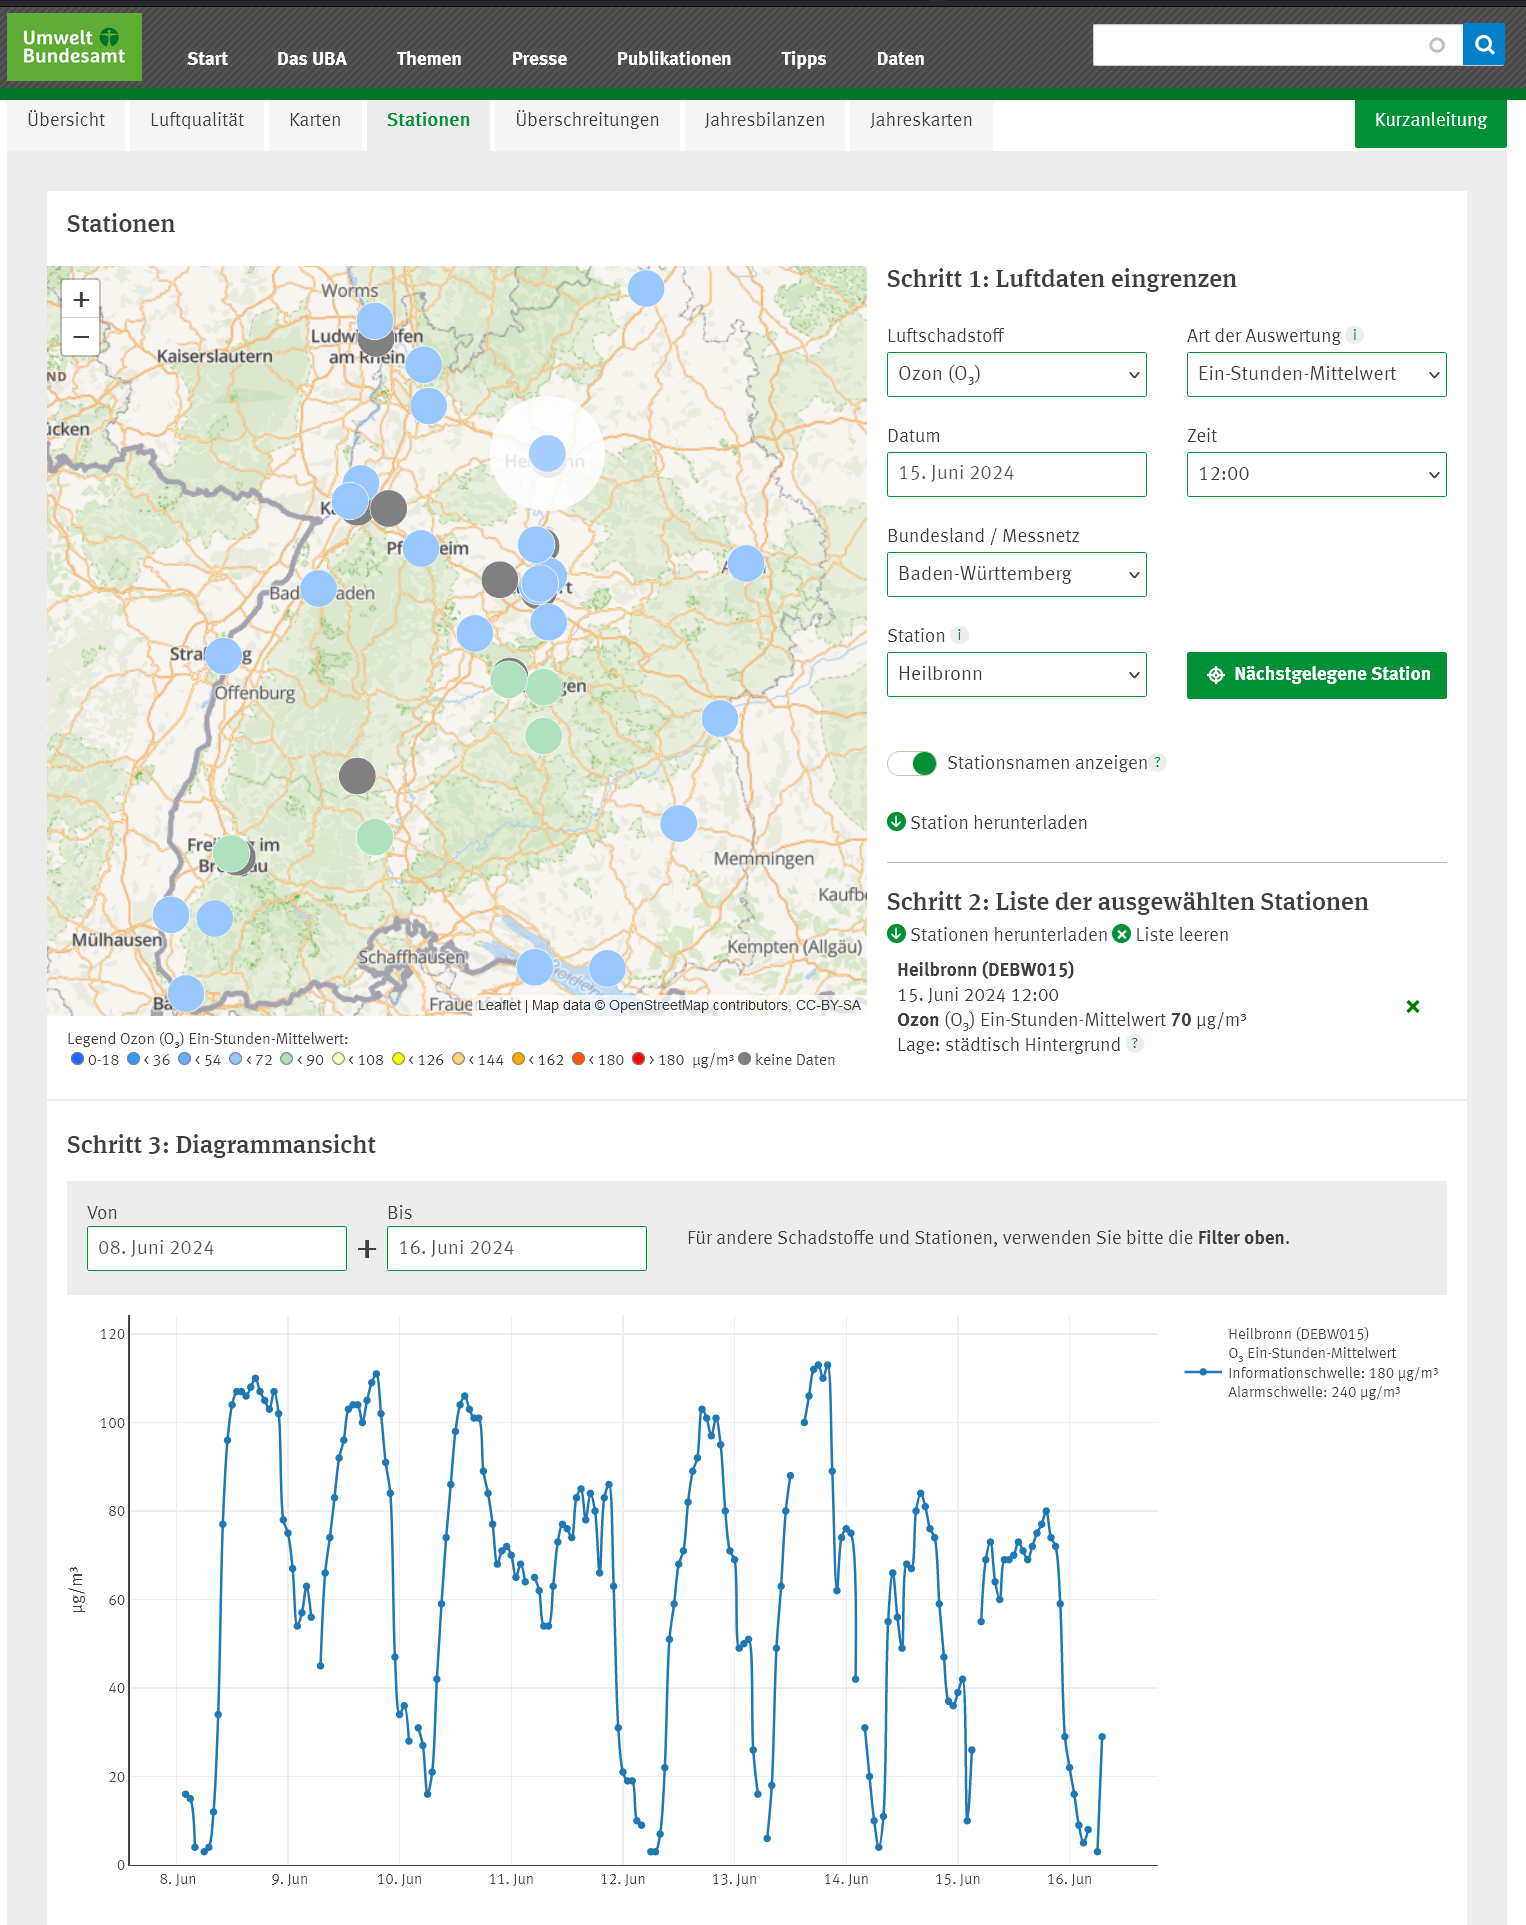Open the Start menu item

(x=207, y=59)
